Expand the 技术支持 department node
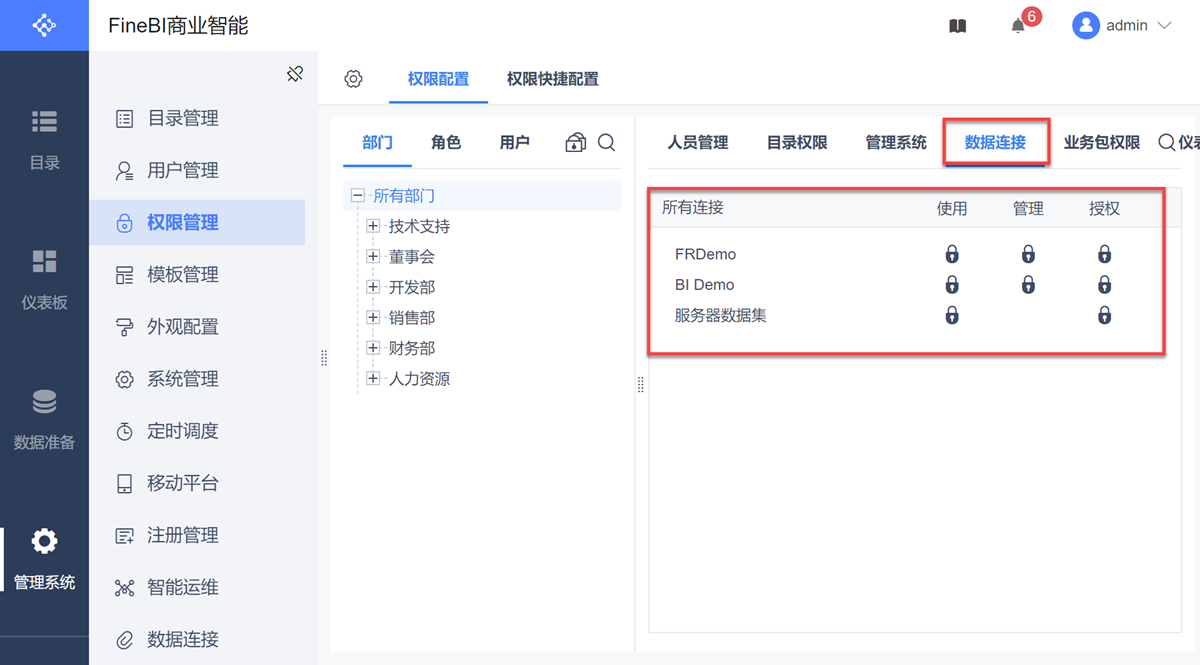This screenshot has width=1200, height=665. click(x=373, y=227)
